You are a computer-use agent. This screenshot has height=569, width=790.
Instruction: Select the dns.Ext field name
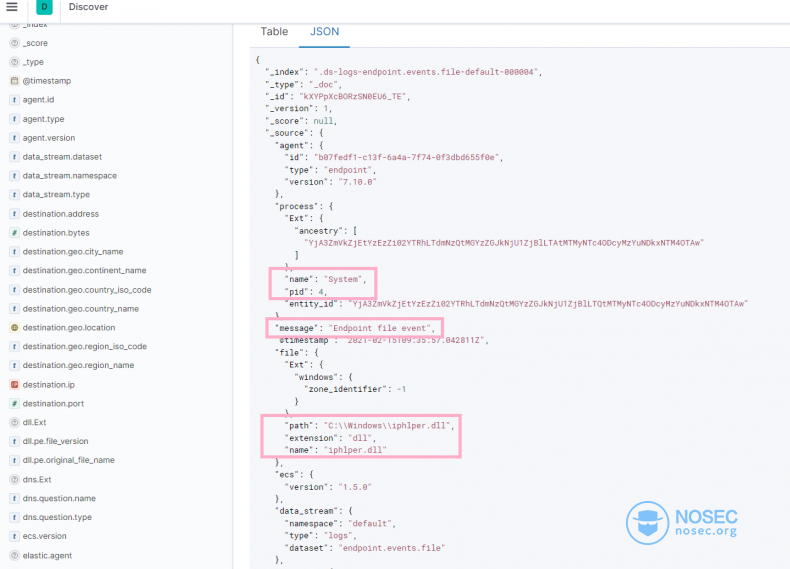click(37, 479)
